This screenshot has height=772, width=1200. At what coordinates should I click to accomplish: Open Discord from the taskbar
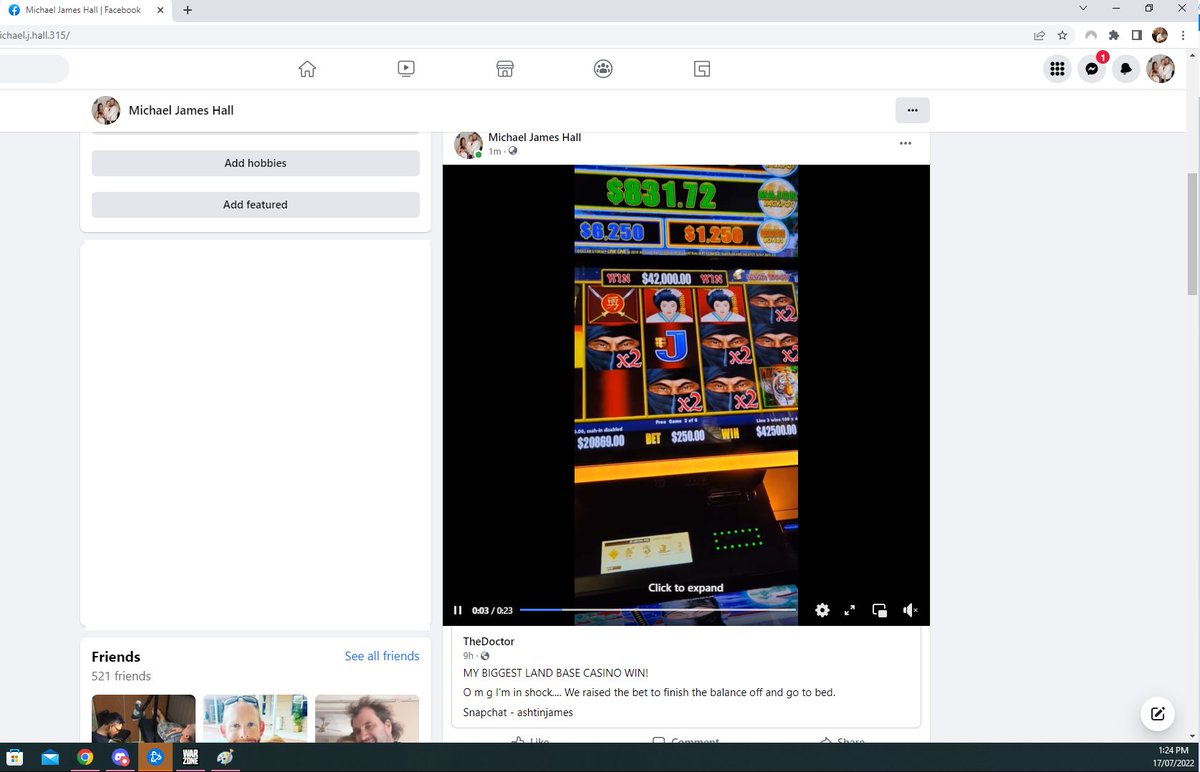[120, 757]
